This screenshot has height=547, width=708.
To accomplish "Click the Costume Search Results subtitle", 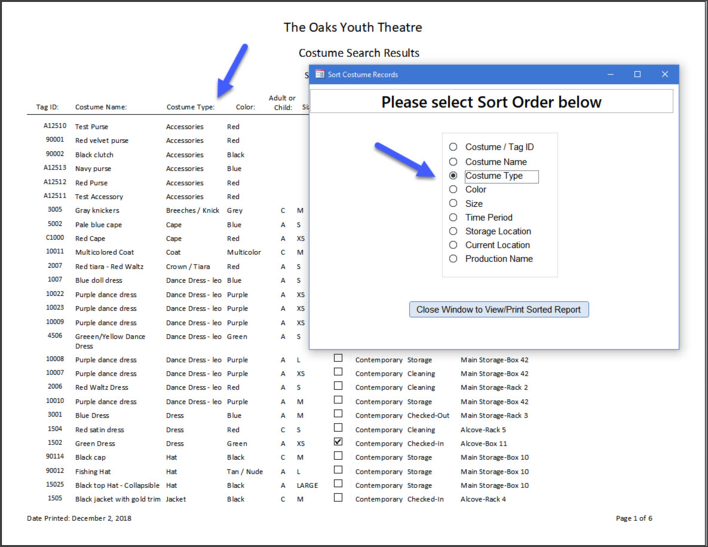I will 359,53.
